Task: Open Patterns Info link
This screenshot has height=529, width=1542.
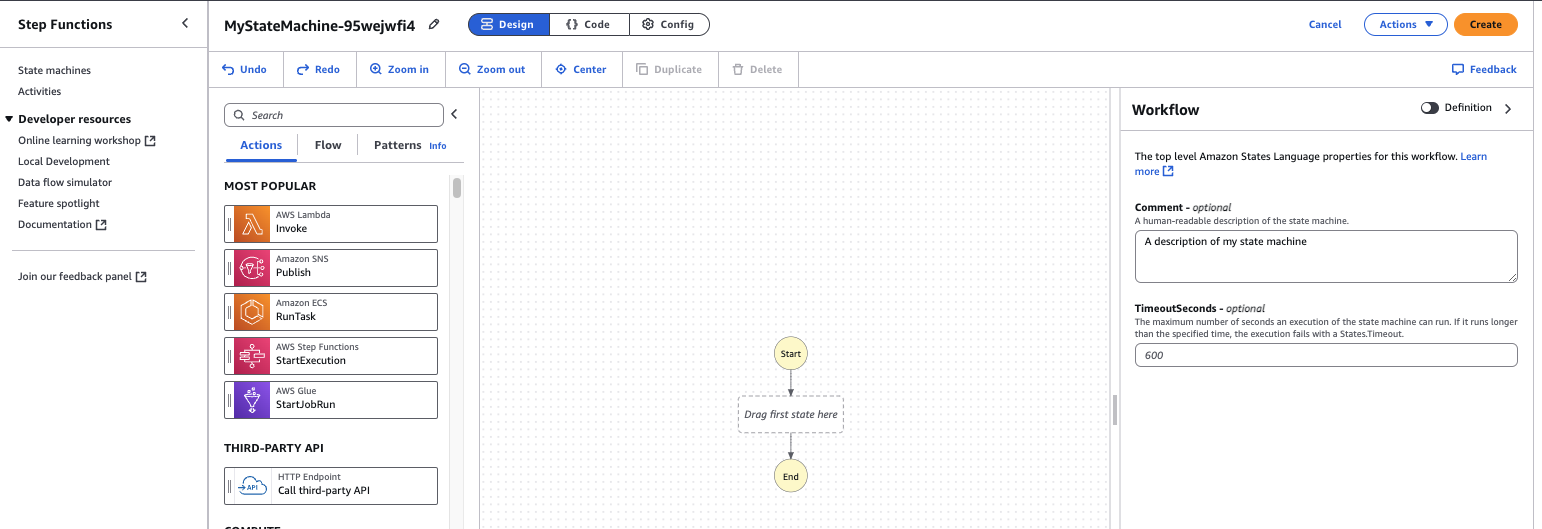Action: tap(438, 146)
